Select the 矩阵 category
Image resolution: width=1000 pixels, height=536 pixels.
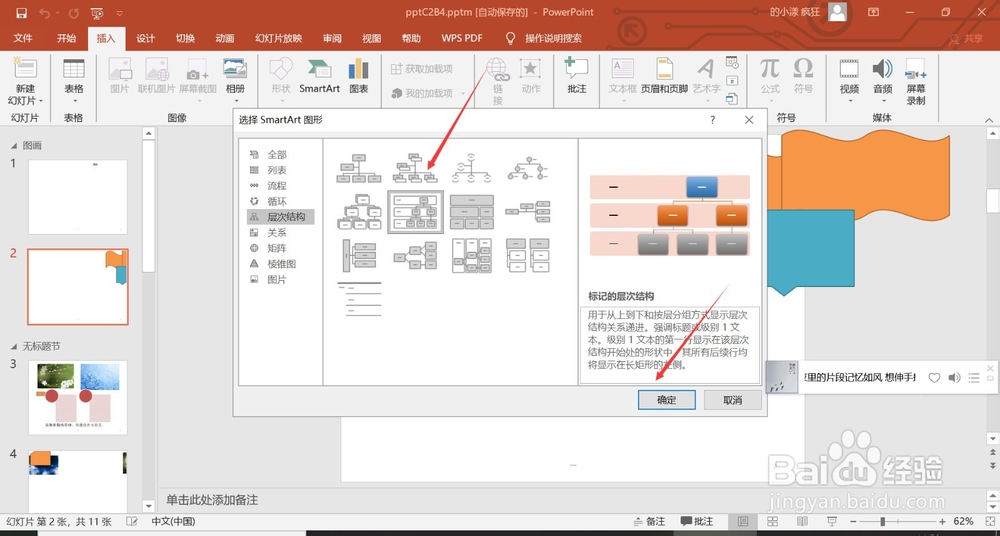pos(280,248)
